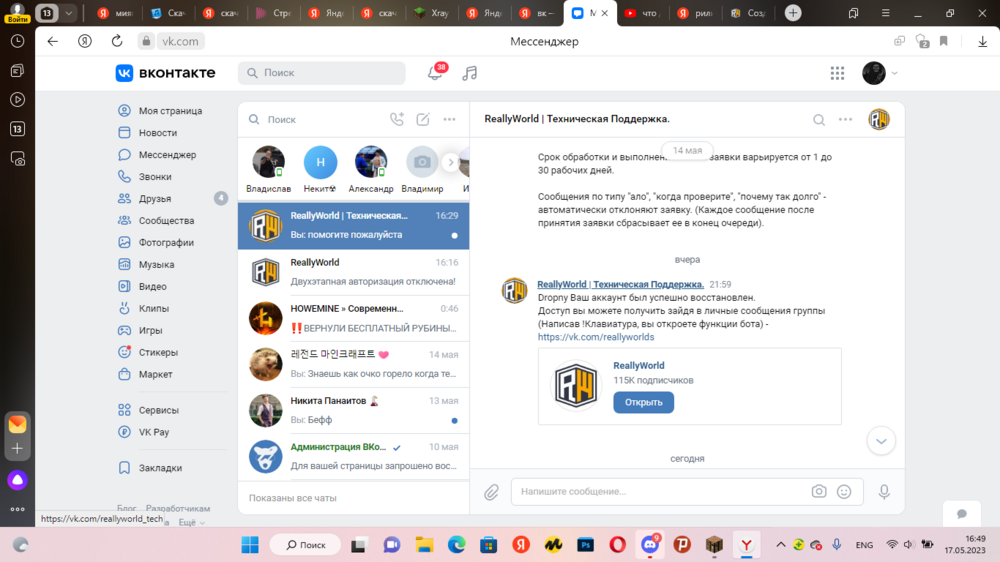Open Windows taskbar Поиск search box
This screenshot has width=1000, height=562.
click(306, 545)
